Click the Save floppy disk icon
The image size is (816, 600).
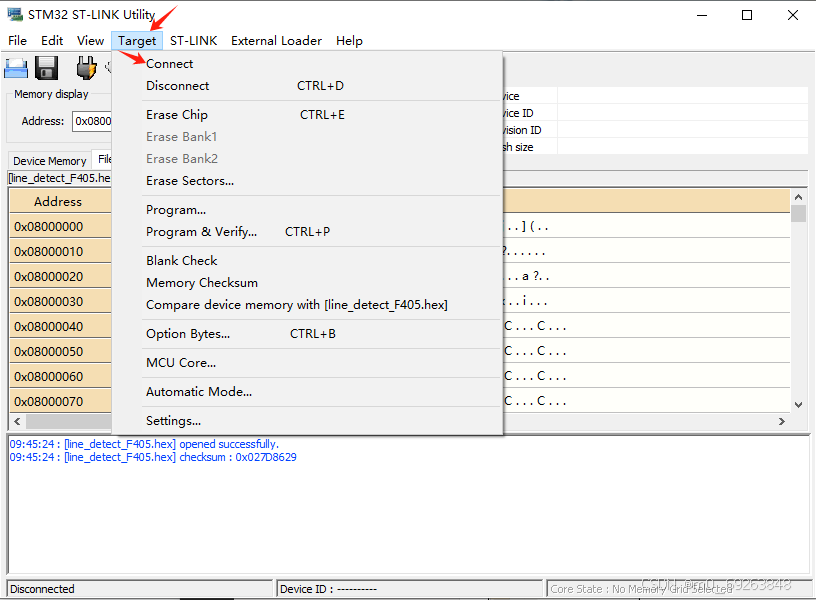[47, 68]
